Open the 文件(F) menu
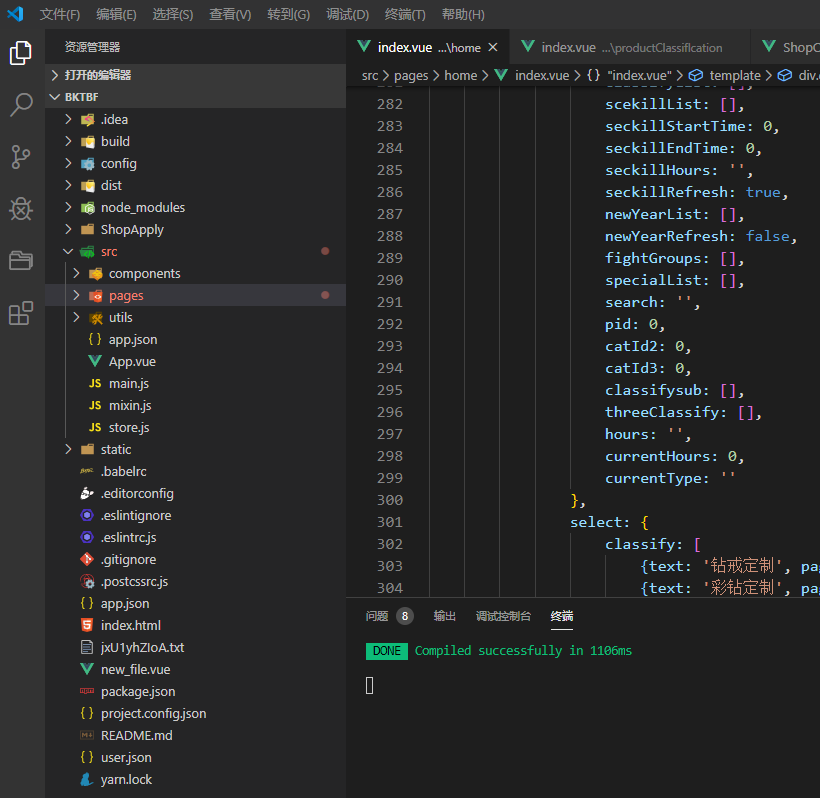 [60, 14]
